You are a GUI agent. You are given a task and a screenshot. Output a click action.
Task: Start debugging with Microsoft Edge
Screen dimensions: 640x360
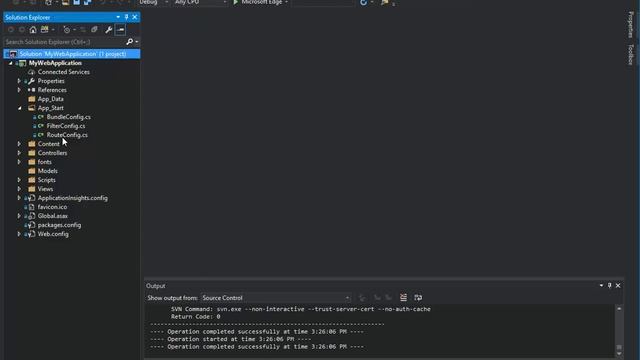pyautogui.click(x=260, y=2)
